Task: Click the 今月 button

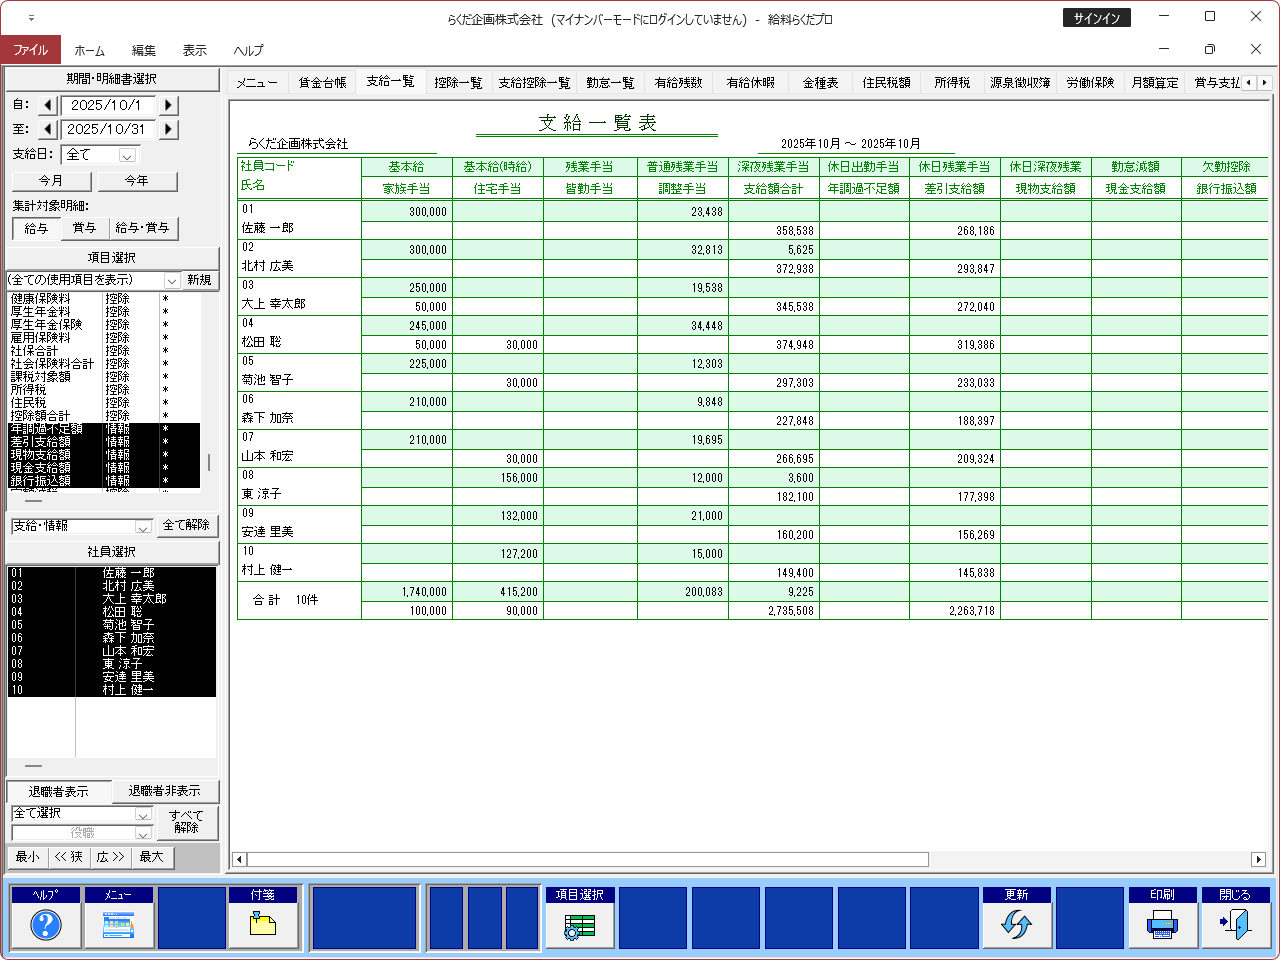Action: pos(51,181)
